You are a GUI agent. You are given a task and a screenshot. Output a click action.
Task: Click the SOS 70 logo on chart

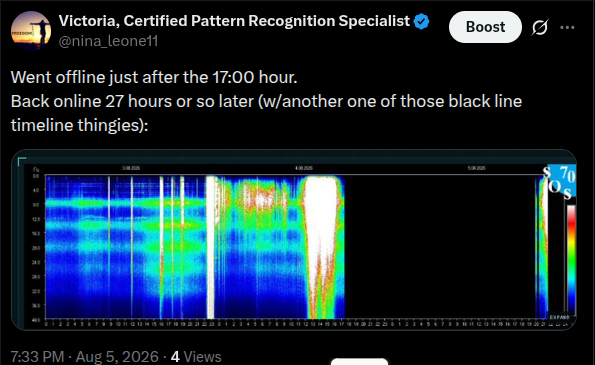coord(560,181)
